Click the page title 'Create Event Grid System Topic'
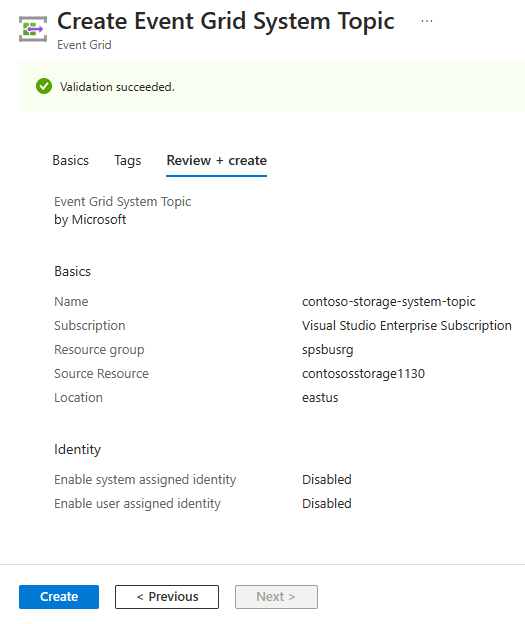 click(x=226, y=21)
